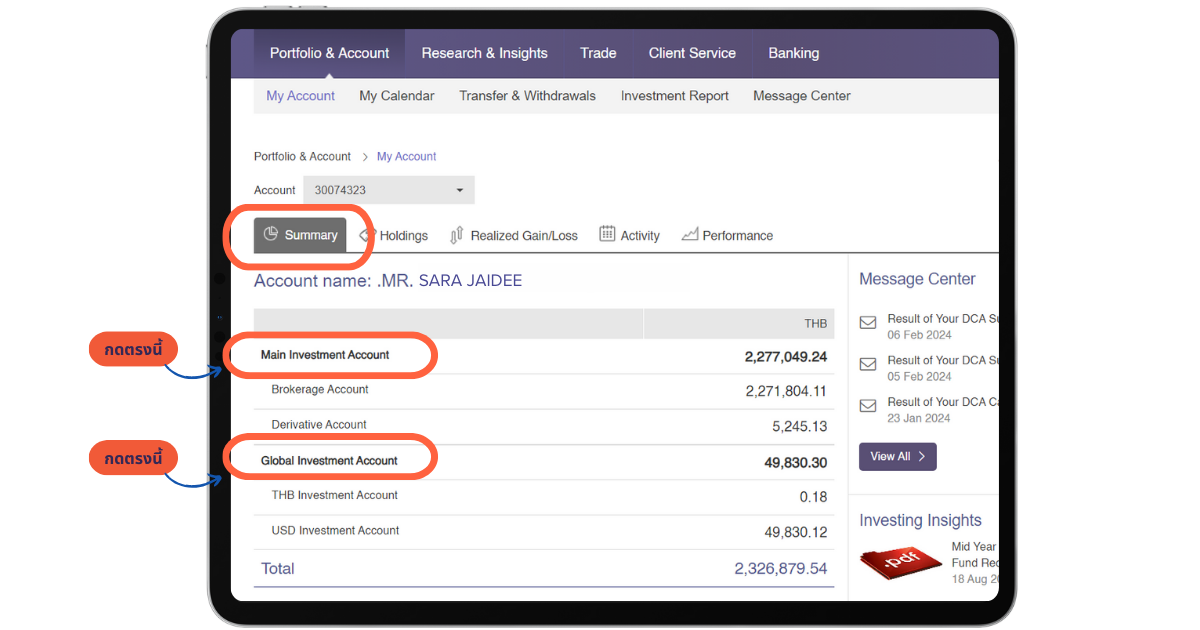Open the 06 Feb 2024 message envelope

click(868, 323)
